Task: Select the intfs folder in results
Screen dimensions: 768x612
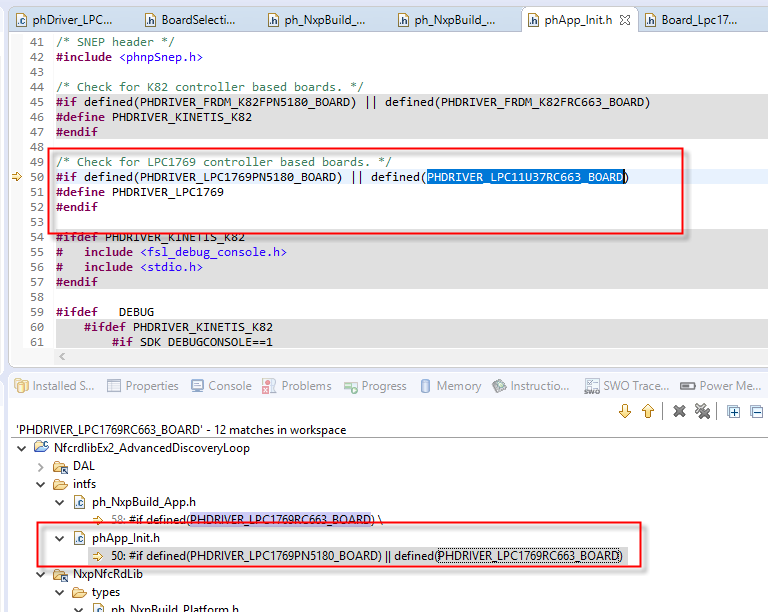Action: pyautogui.click(x=84, y=484)
